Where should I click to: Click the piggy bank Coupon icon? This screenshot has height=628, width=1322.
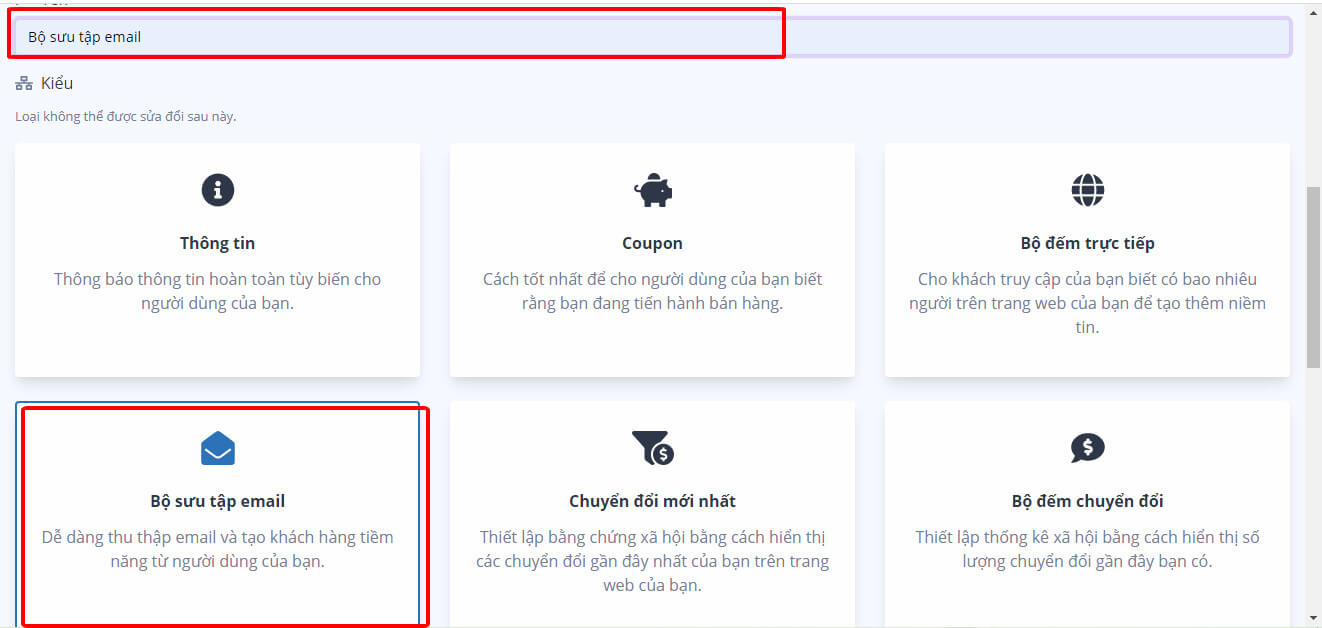[x=652, y=189]
